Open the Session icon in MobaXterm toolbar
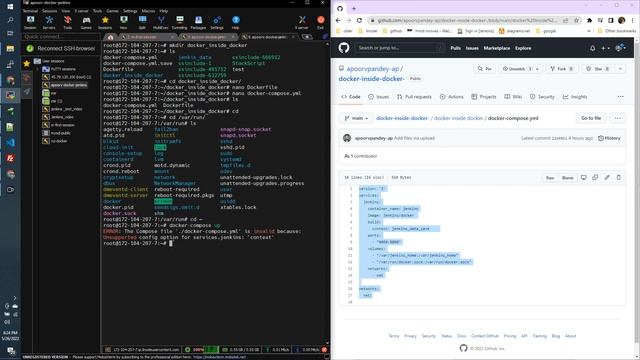 point(30,22)
